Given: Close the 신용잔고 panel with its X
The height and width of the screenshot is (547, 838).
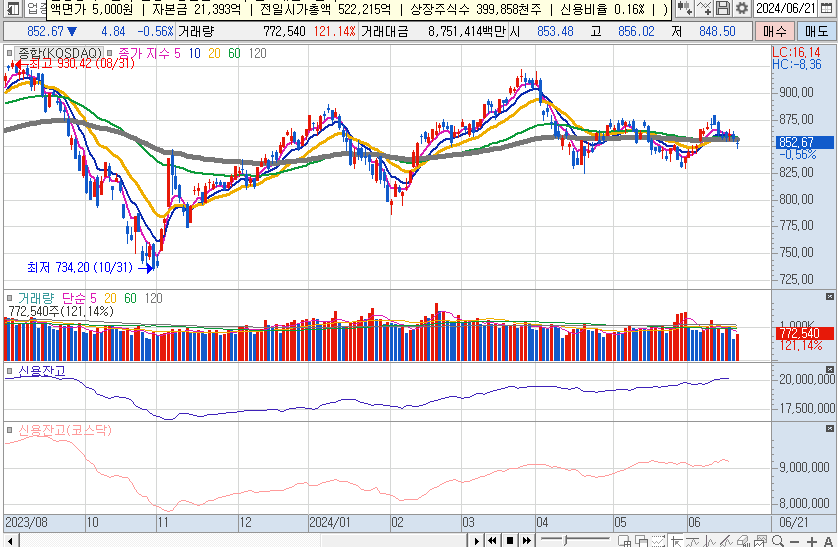Looking at the screenshot, I should pos(828,371).
